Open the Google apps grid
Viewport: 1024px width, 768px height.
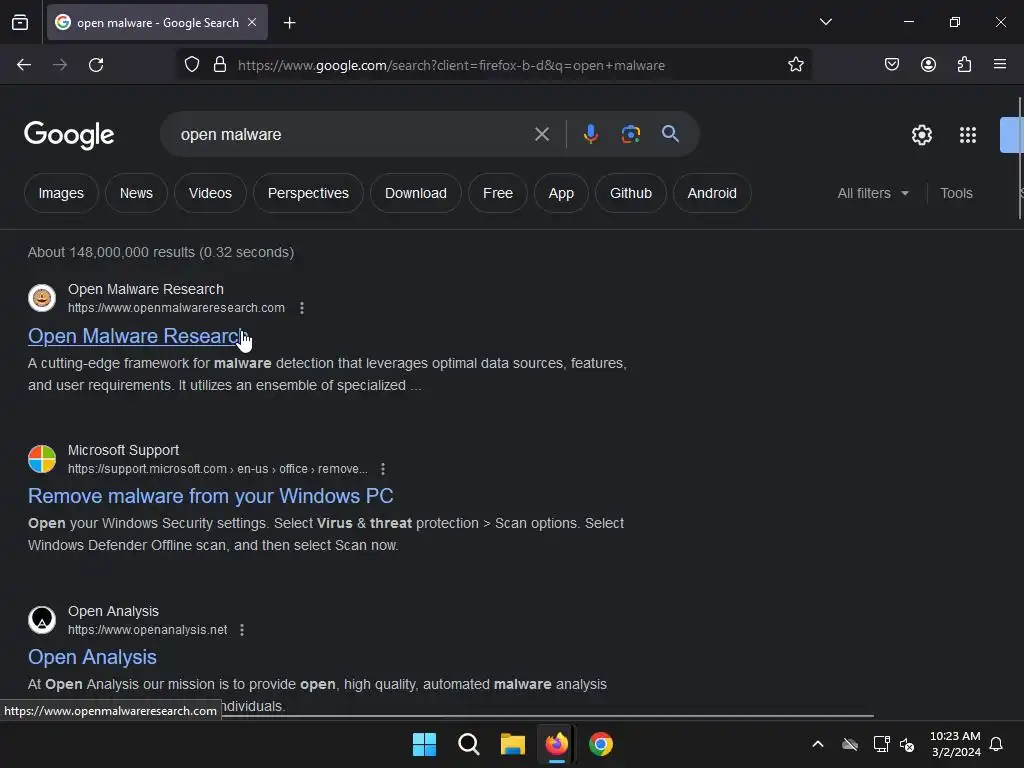point(968,135)
